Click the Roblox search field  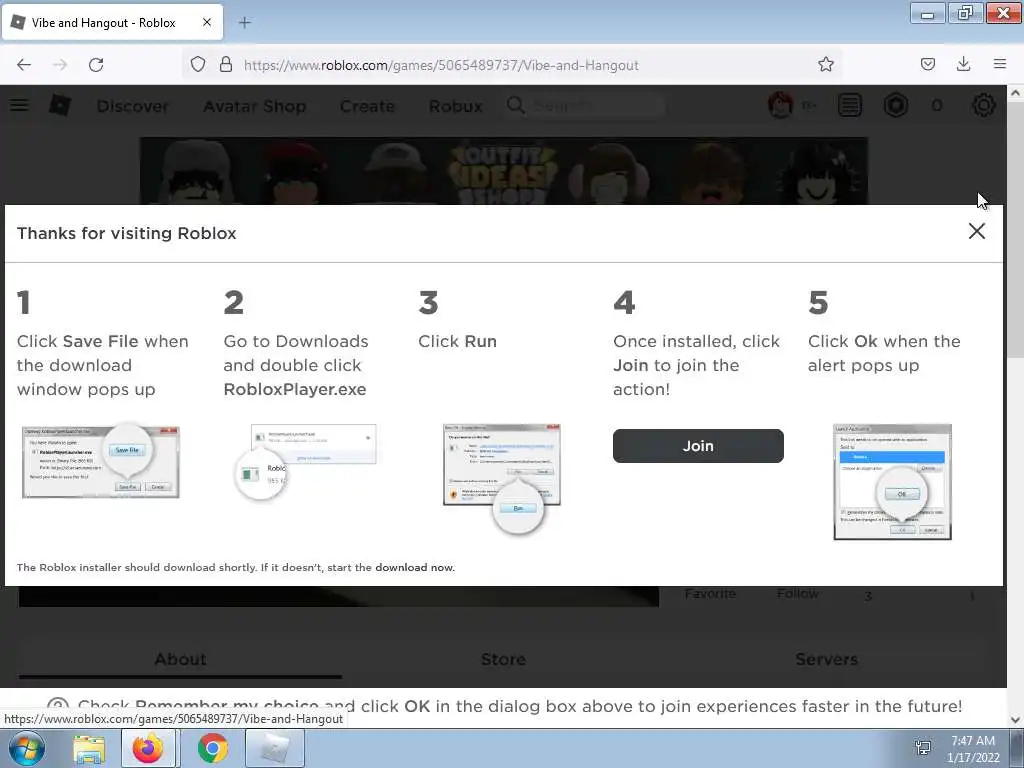tap(585, 105)
